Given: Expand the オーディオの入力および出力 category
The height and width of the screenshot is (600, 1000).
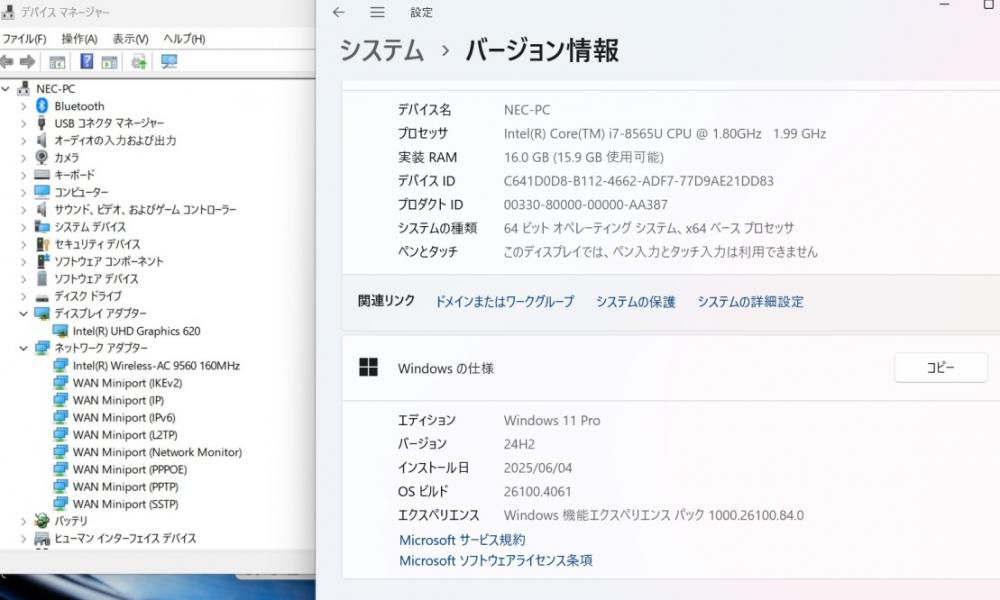Looking at the screenshot, I should tap(24, 141).
